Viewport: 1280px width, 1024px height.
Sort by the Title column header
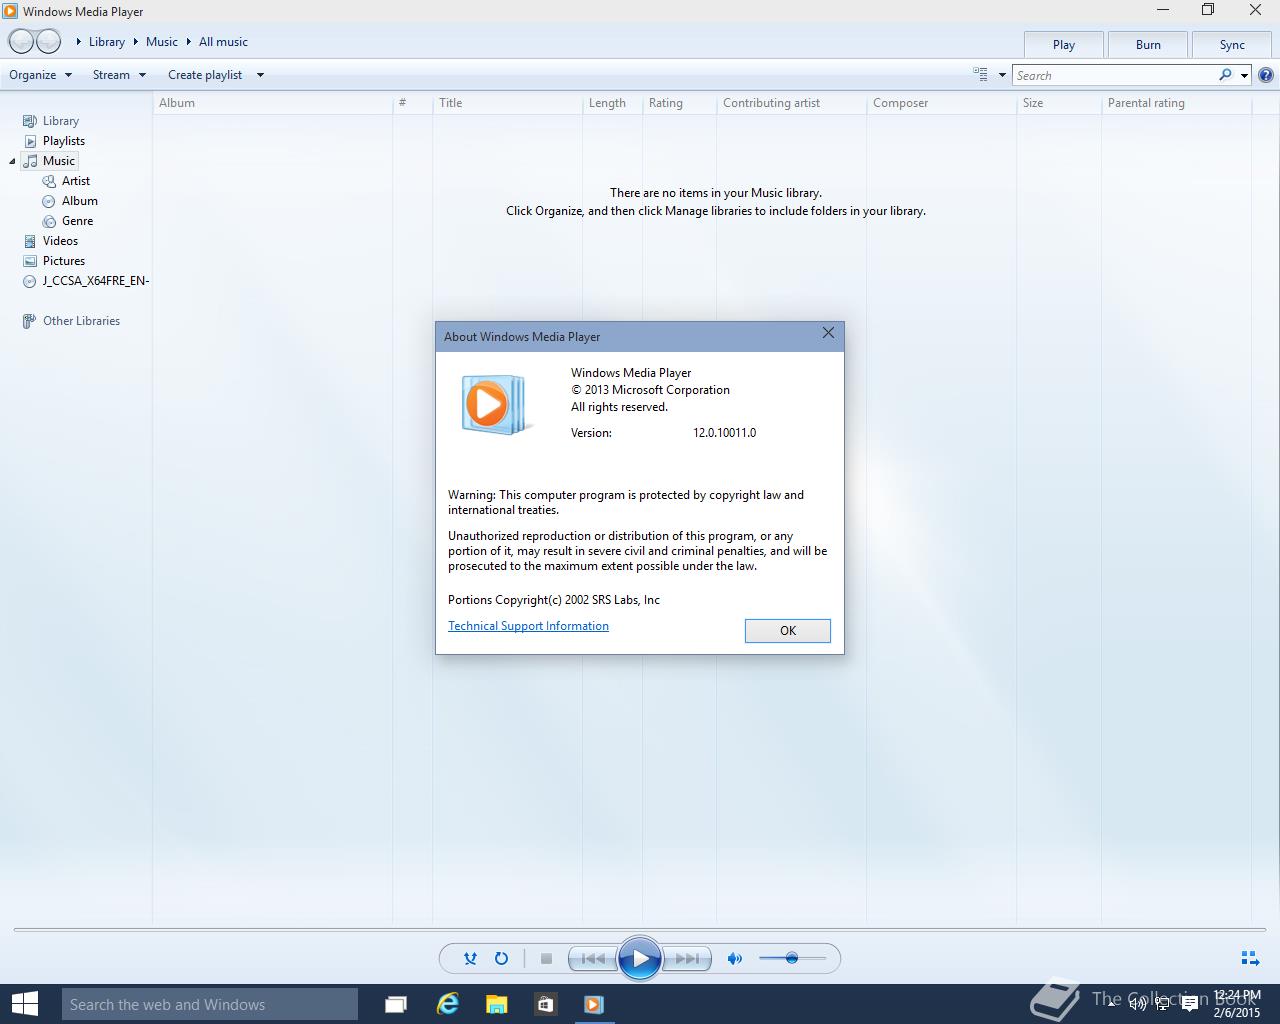coord(507,103)
